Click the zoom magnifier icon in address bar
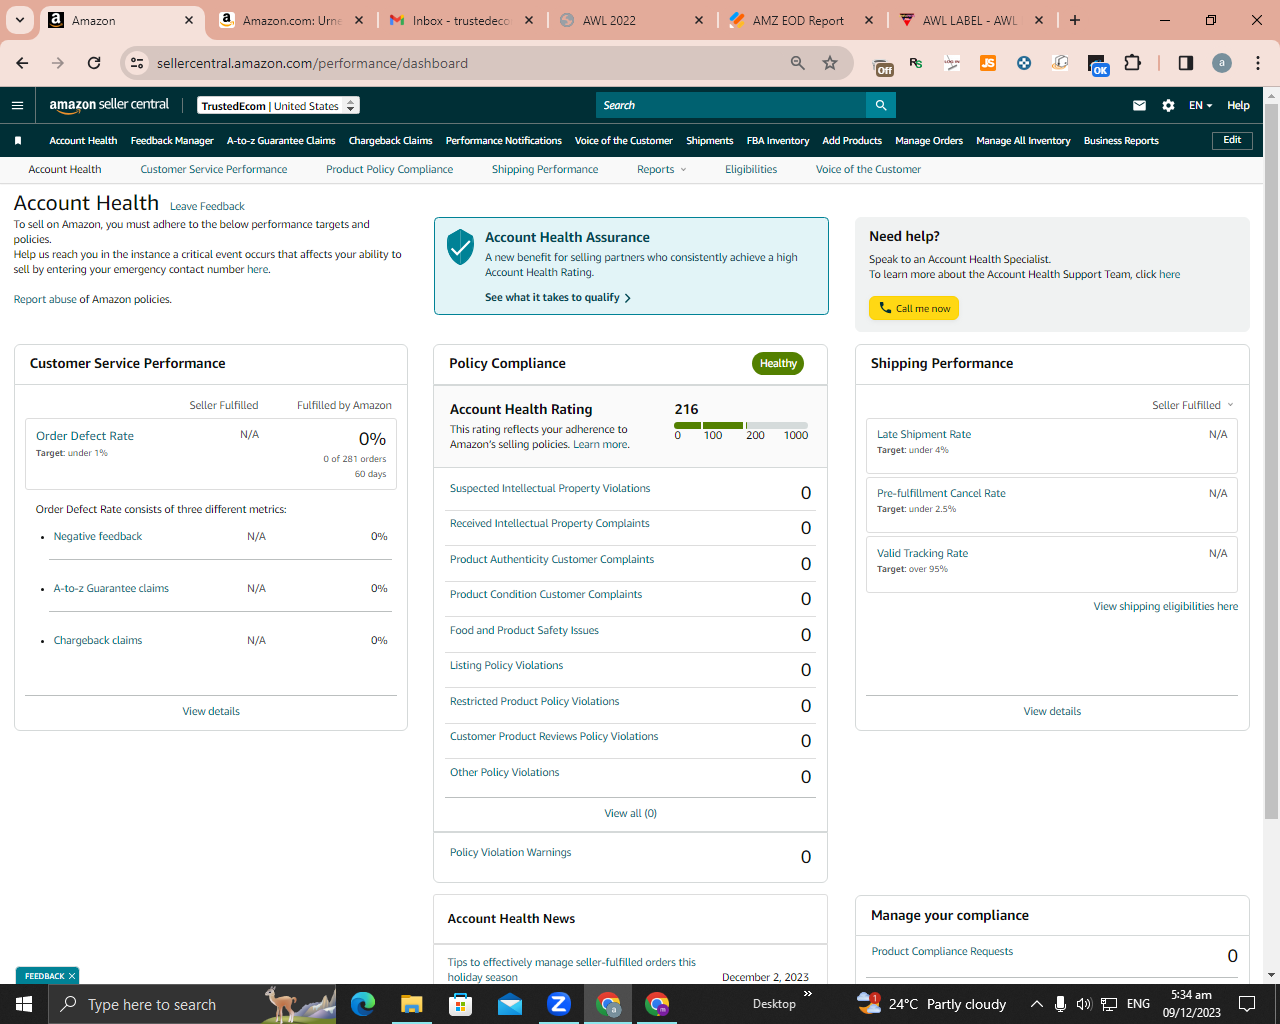The height and width of the screenshot is (1024, 1280). 798,63
